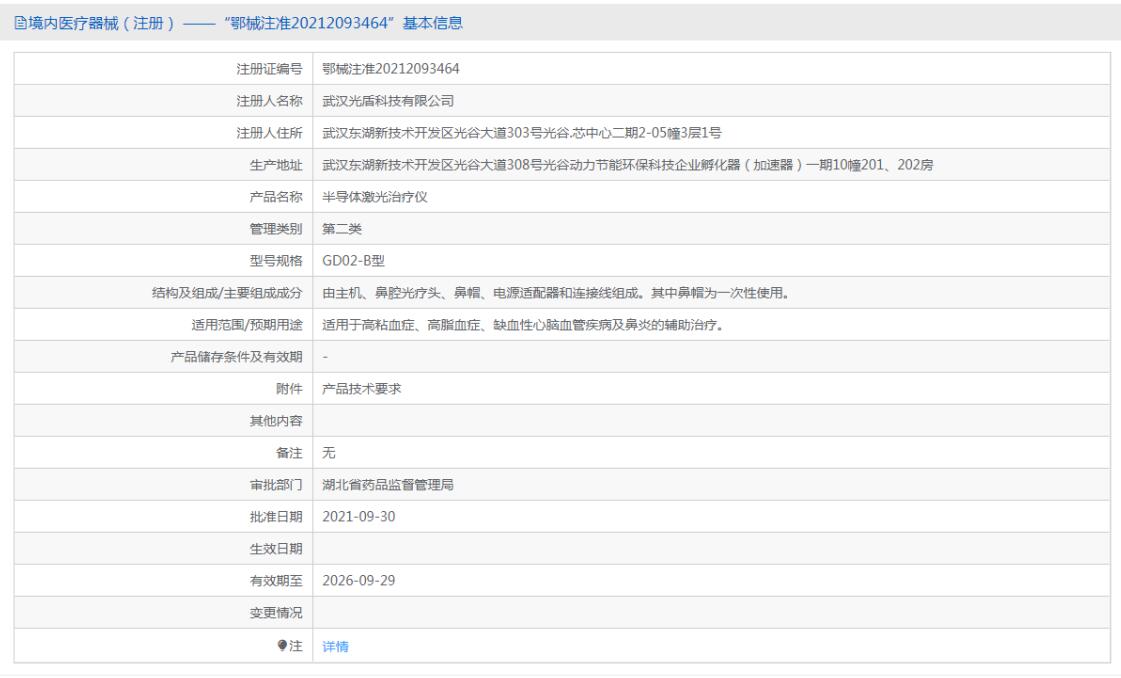
Task: Click the 批准日期 label
Action: pyautogui.click(x=276, y=516)
